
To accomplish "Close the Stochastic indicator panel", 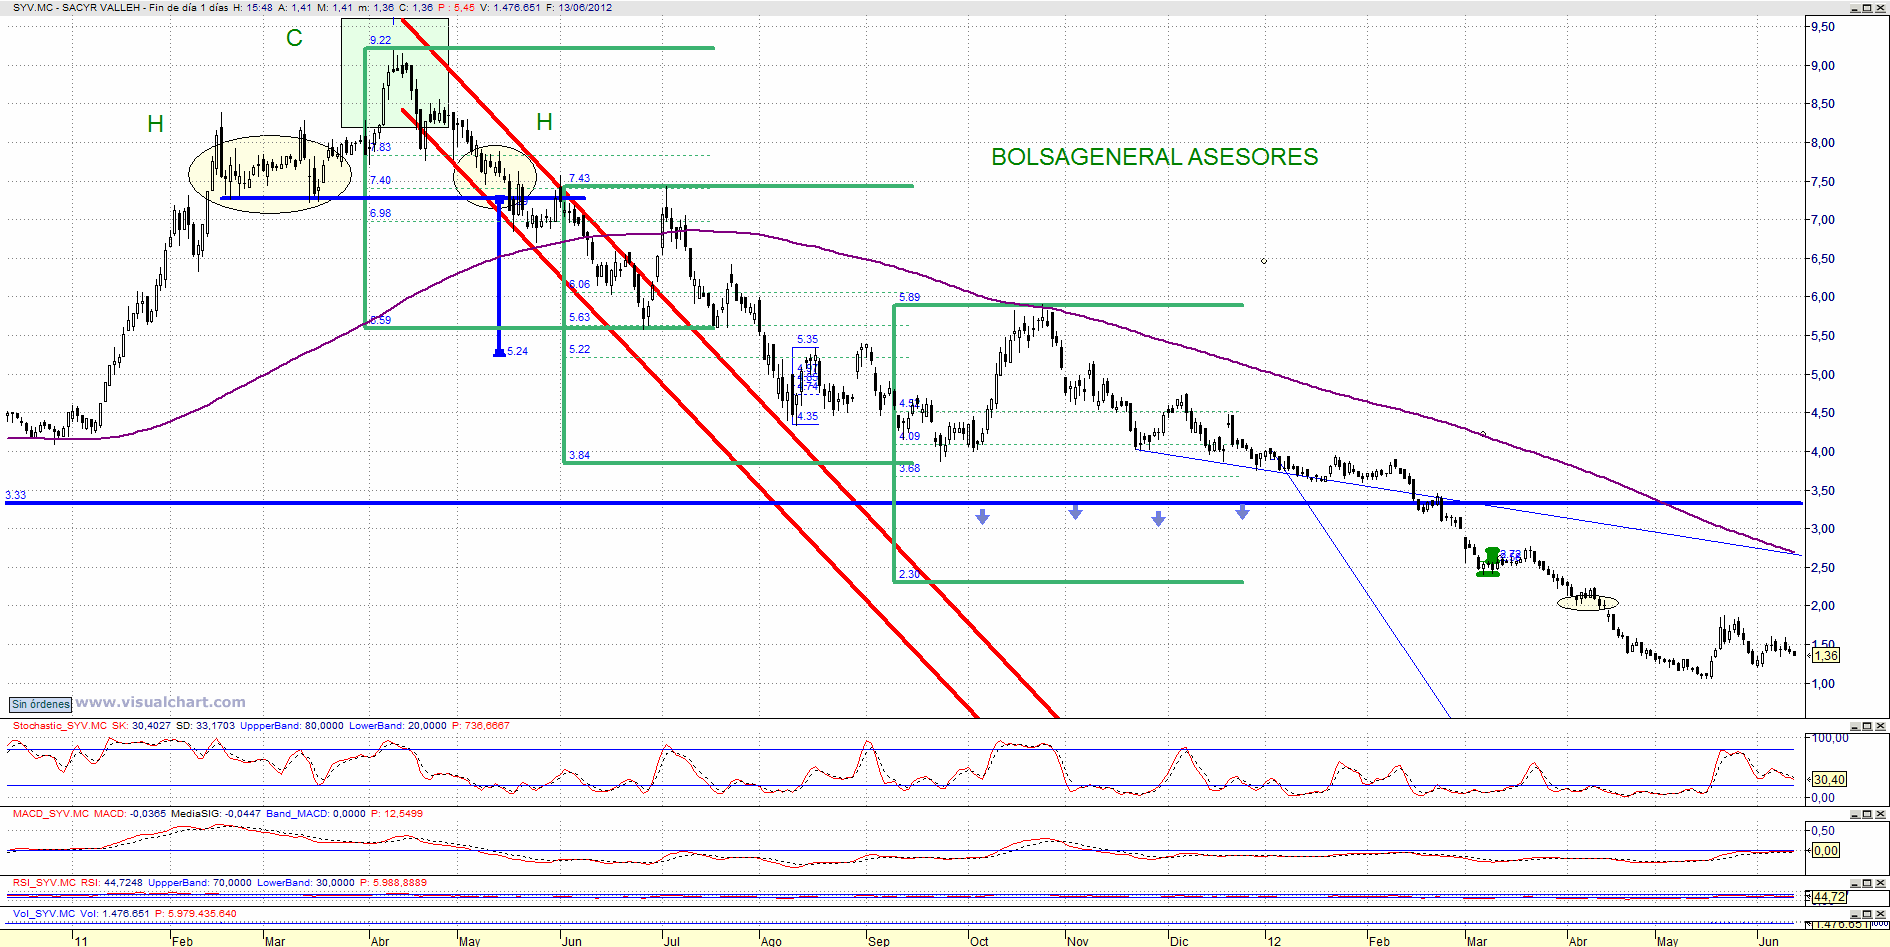I will (1880, 727).
